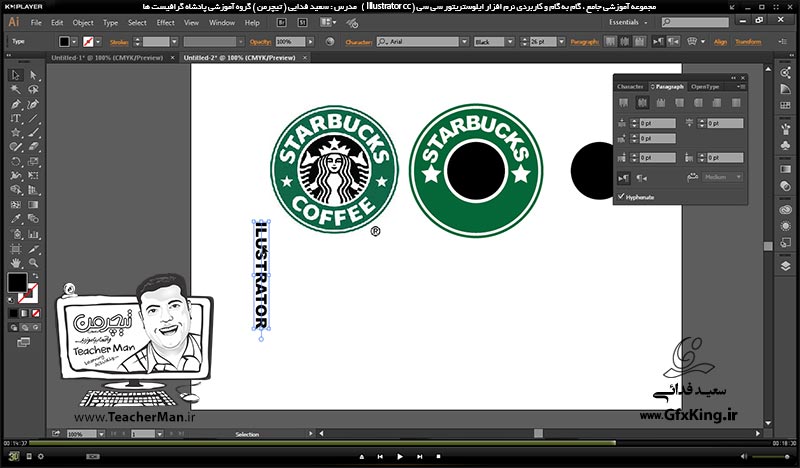Switch to the Untitled-1 document tab
Viewport: 800px width, 468px height.
(x=107, y=58)
